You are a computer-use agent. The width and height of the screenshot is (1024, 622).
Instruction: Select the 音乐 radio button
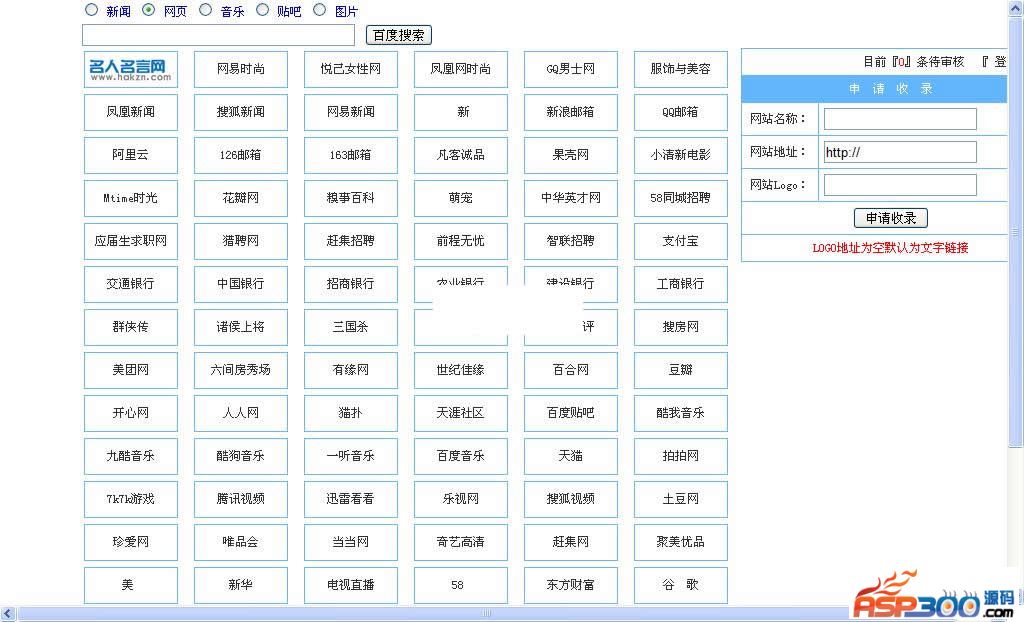pos(206,10)
